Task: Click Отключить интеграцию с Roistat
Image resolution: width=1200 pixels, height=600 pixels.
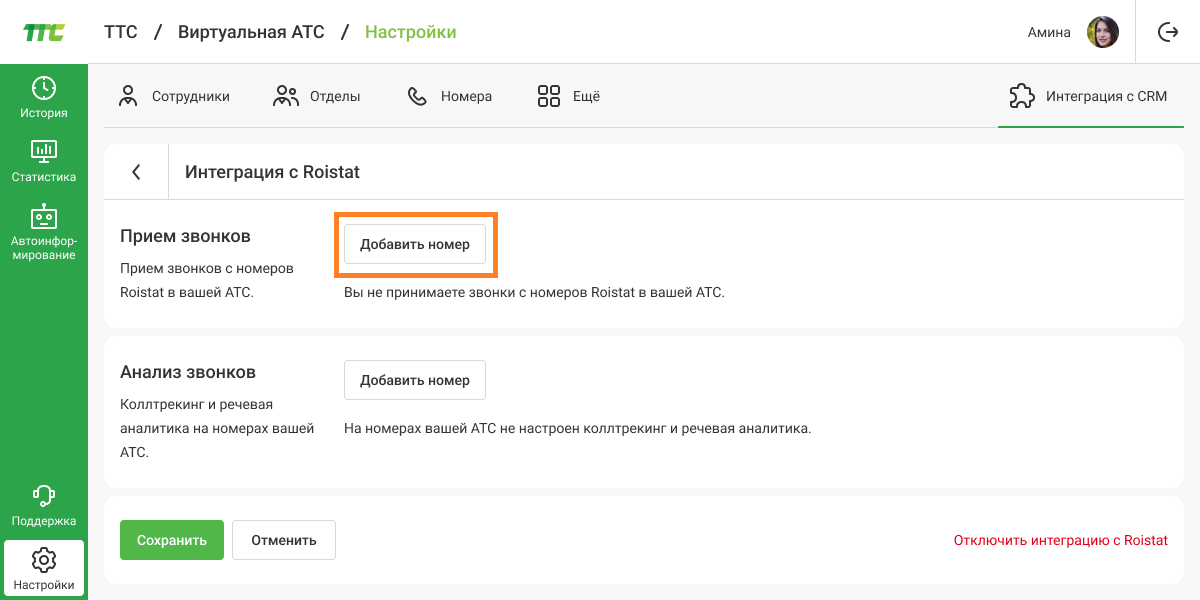Action: coord(1061,540)
